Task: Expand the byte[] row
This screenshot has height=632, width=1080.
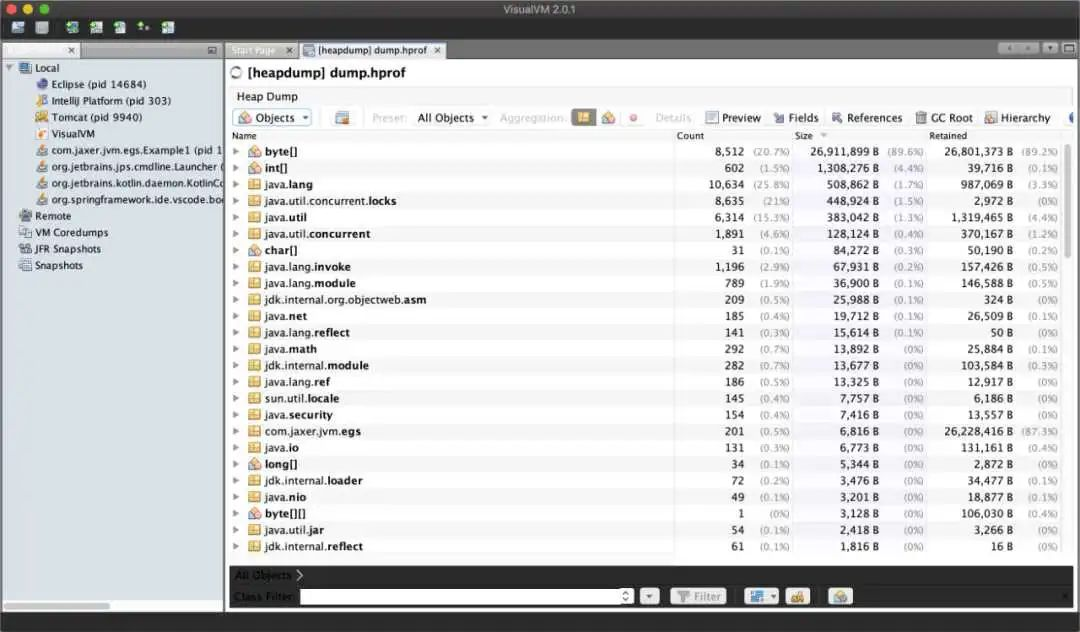Action: 236,151
